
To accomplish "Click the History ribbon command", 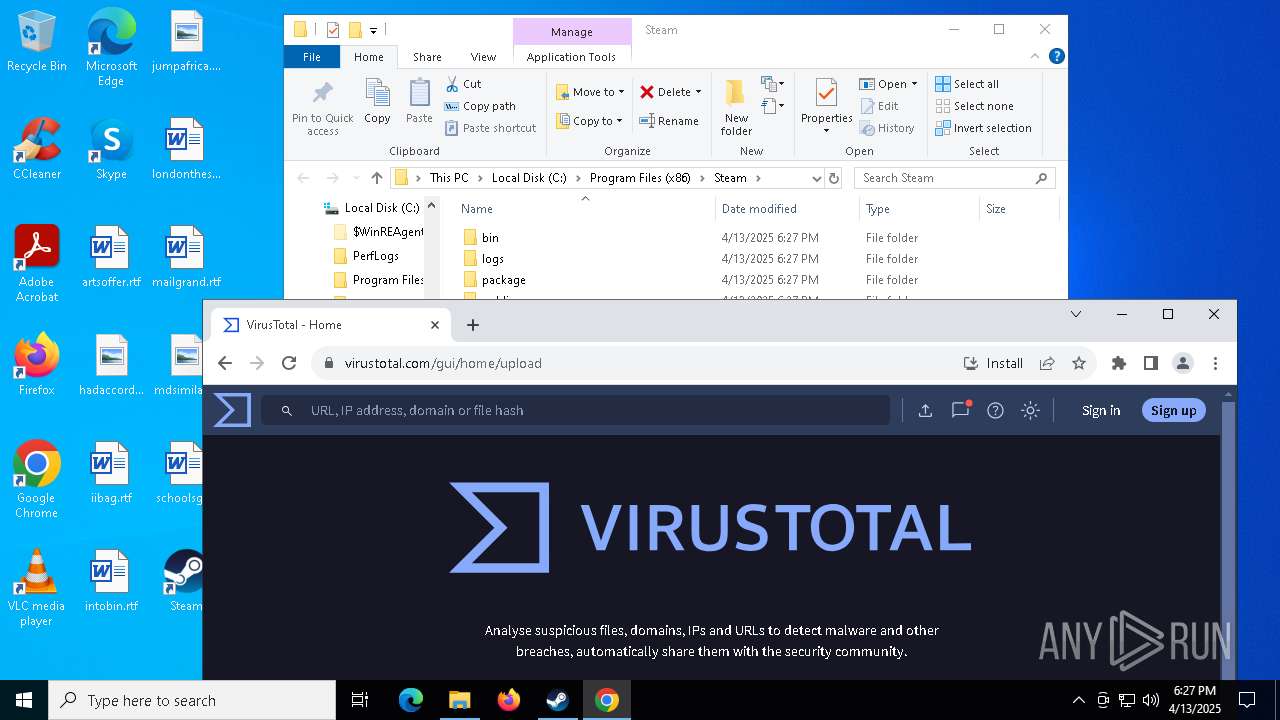I will tap(886, 128).
